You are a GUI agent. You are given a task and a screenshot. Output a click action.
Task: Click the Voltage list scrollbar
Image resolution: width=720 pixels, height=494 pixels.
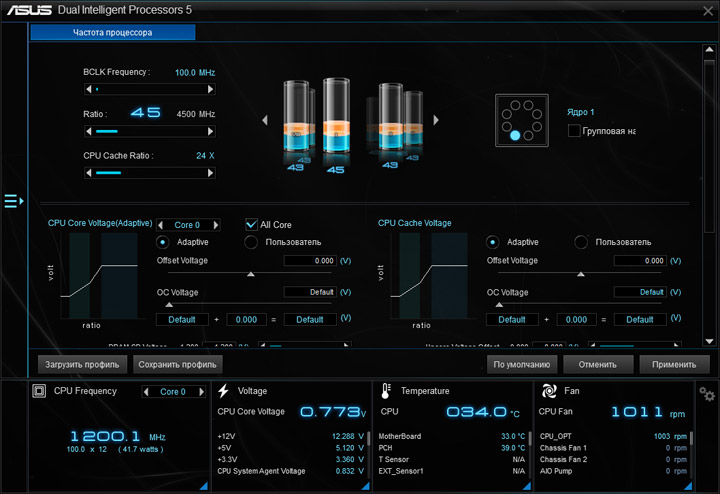[368, 438]
